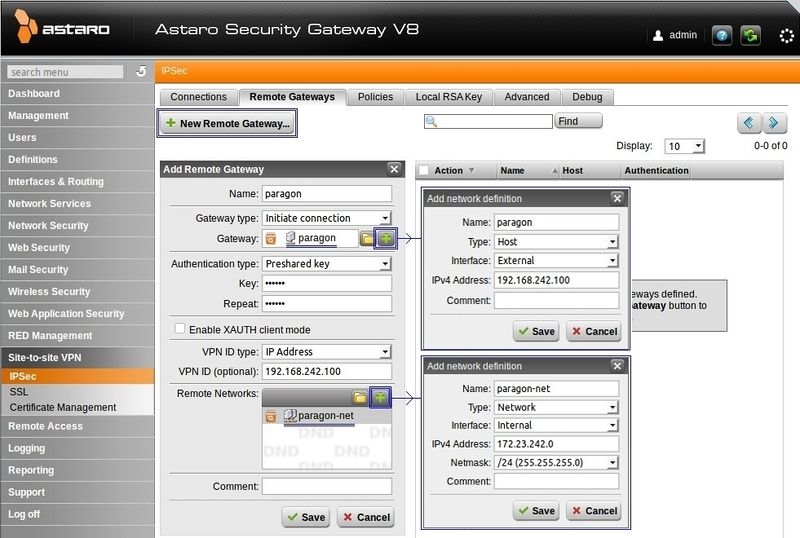
Task: Tick the select-all checkbox beside Action
Action: coord(424,171)
